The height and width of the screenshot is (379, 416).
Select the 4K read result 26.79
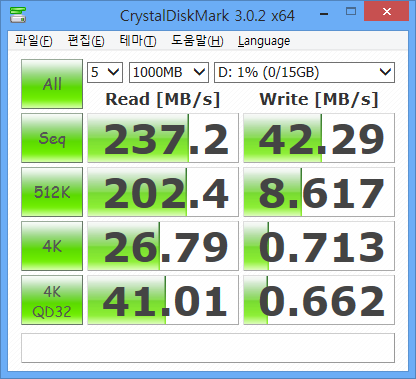(163, 246)
